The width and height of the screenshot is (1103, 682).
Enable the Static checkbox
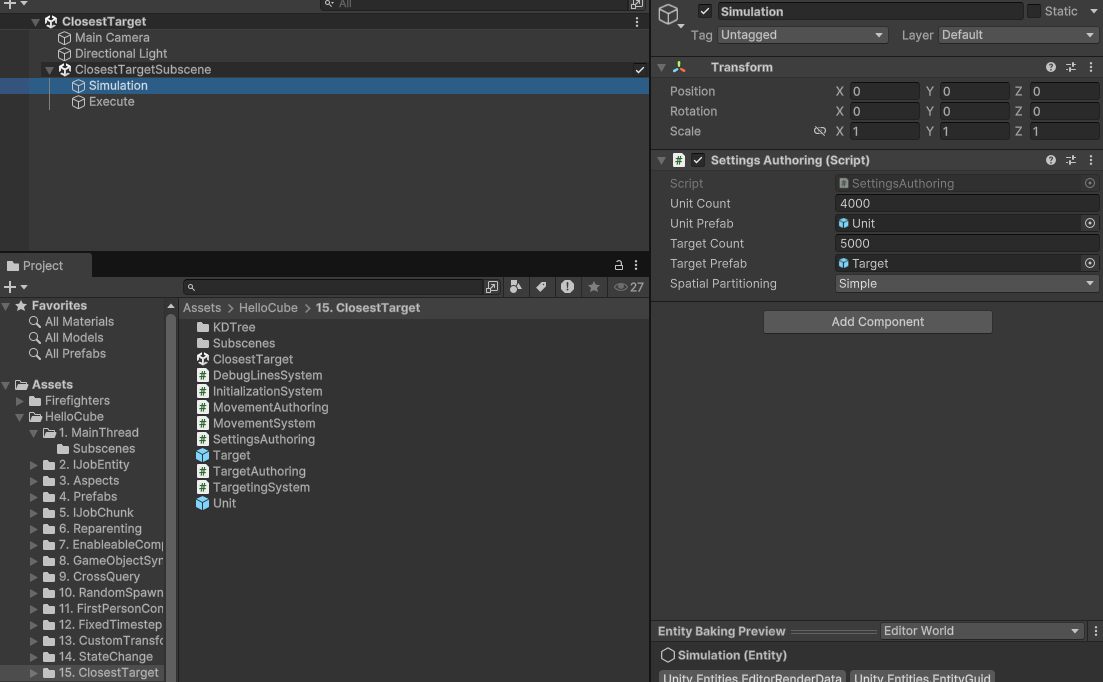coord(1033,11)
